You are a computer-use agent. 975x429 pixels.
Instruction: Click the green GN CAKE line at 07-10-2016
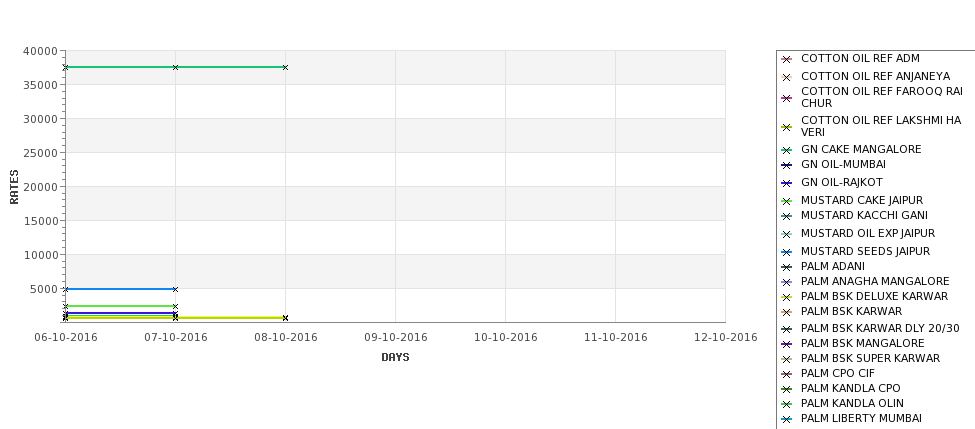[x=175, y=67]
